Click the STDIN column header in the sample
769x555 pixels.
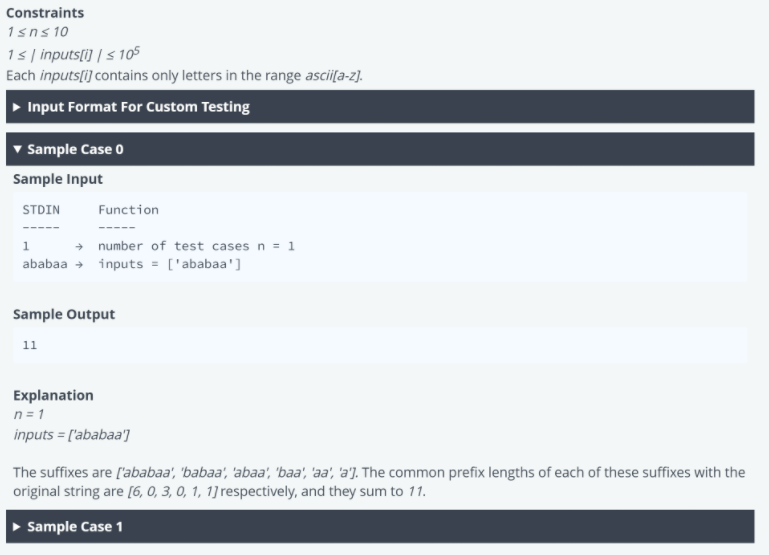(41, 210)
